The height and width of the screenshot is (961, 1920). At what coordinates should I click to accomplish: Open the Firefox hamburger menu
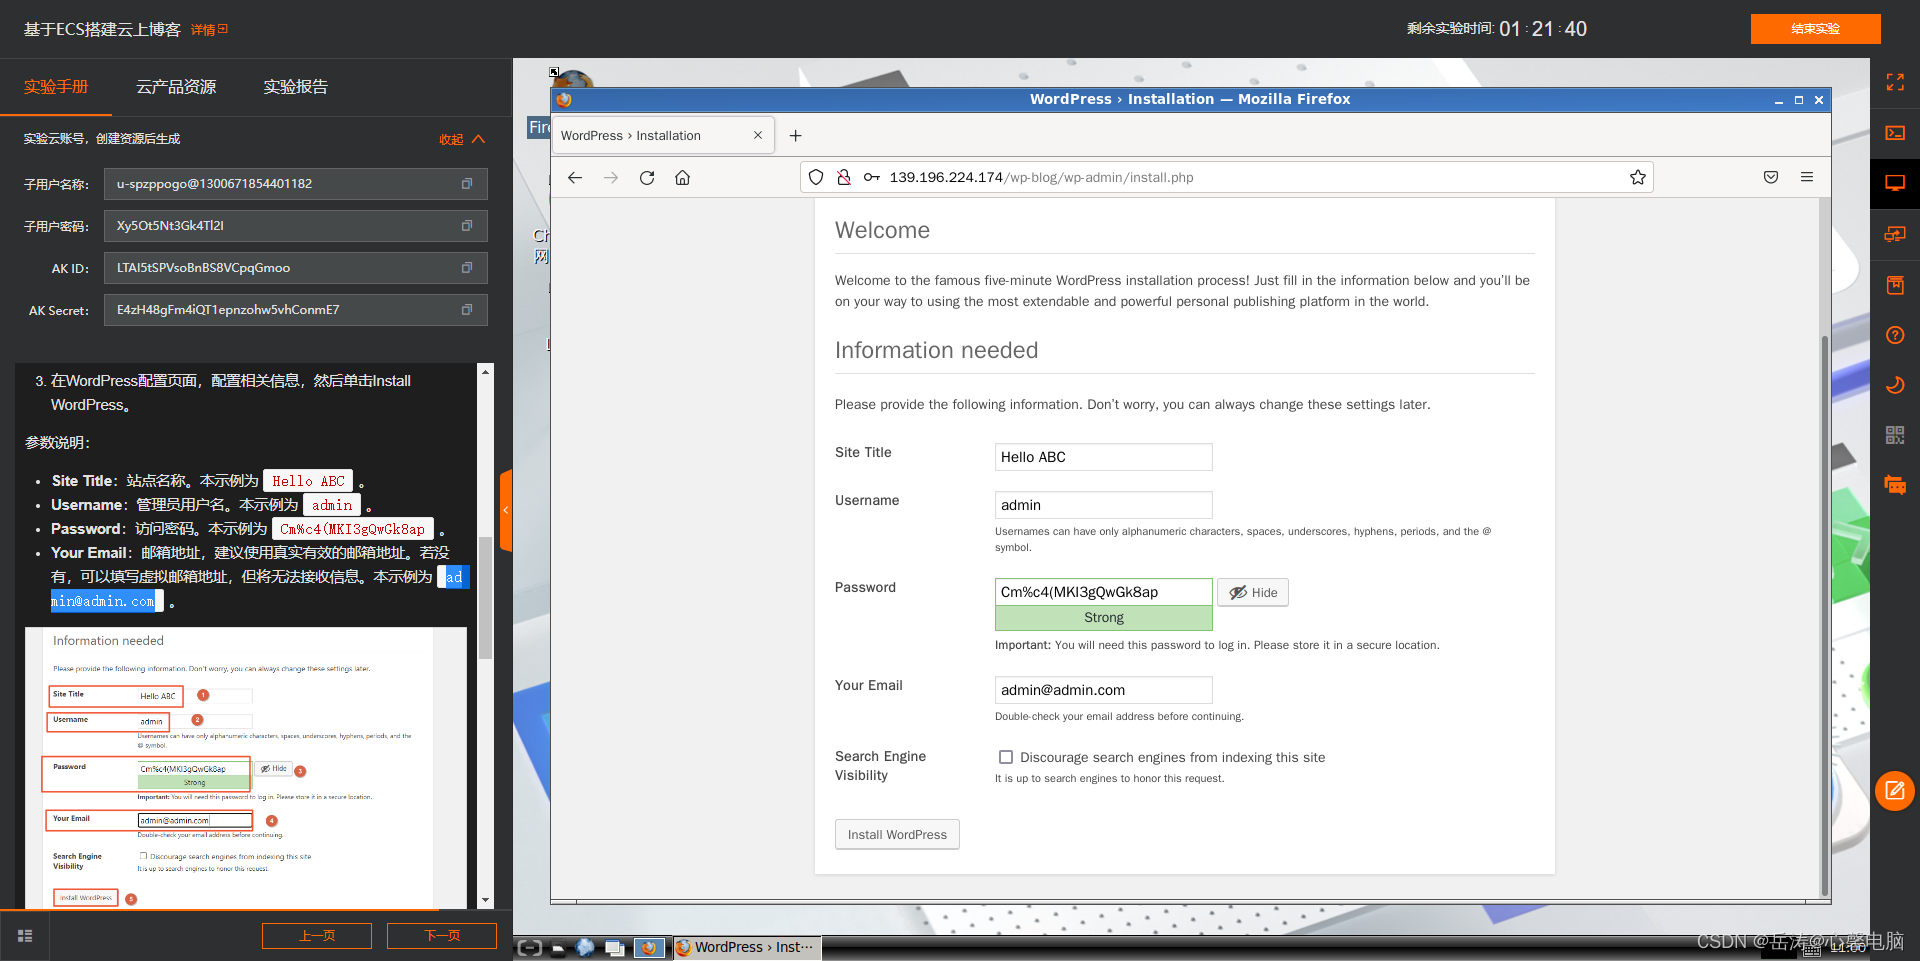(1807, 178)
